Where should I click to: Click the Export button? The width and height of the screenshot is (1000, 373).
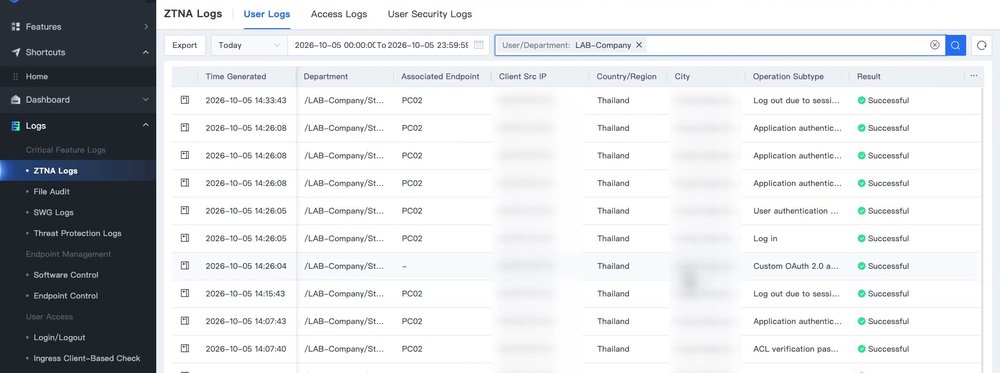[x=184, y=45]
